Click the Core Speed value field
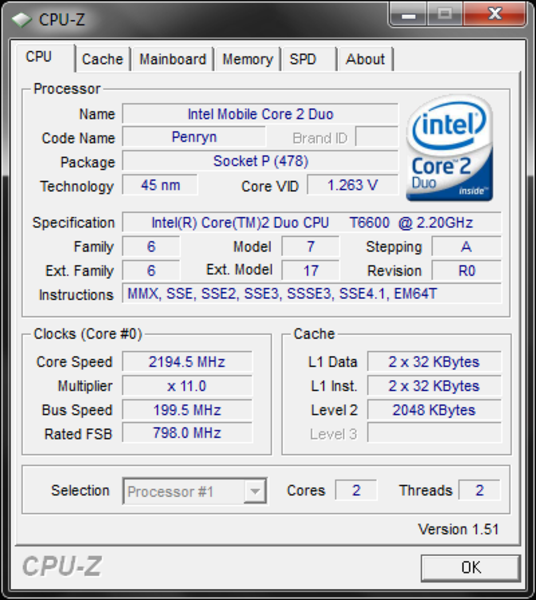The width and height of the screenshot is (536, 600). click(187, 362)
